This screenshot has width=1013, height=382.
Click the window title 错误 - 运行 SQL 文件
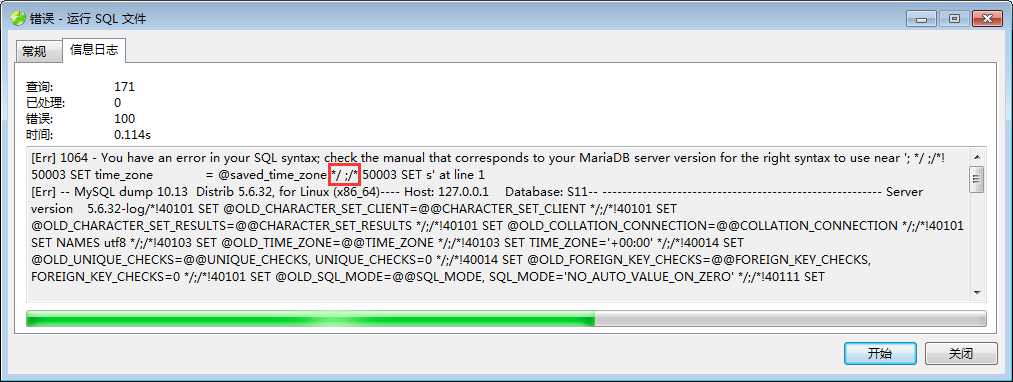(88, 19)
